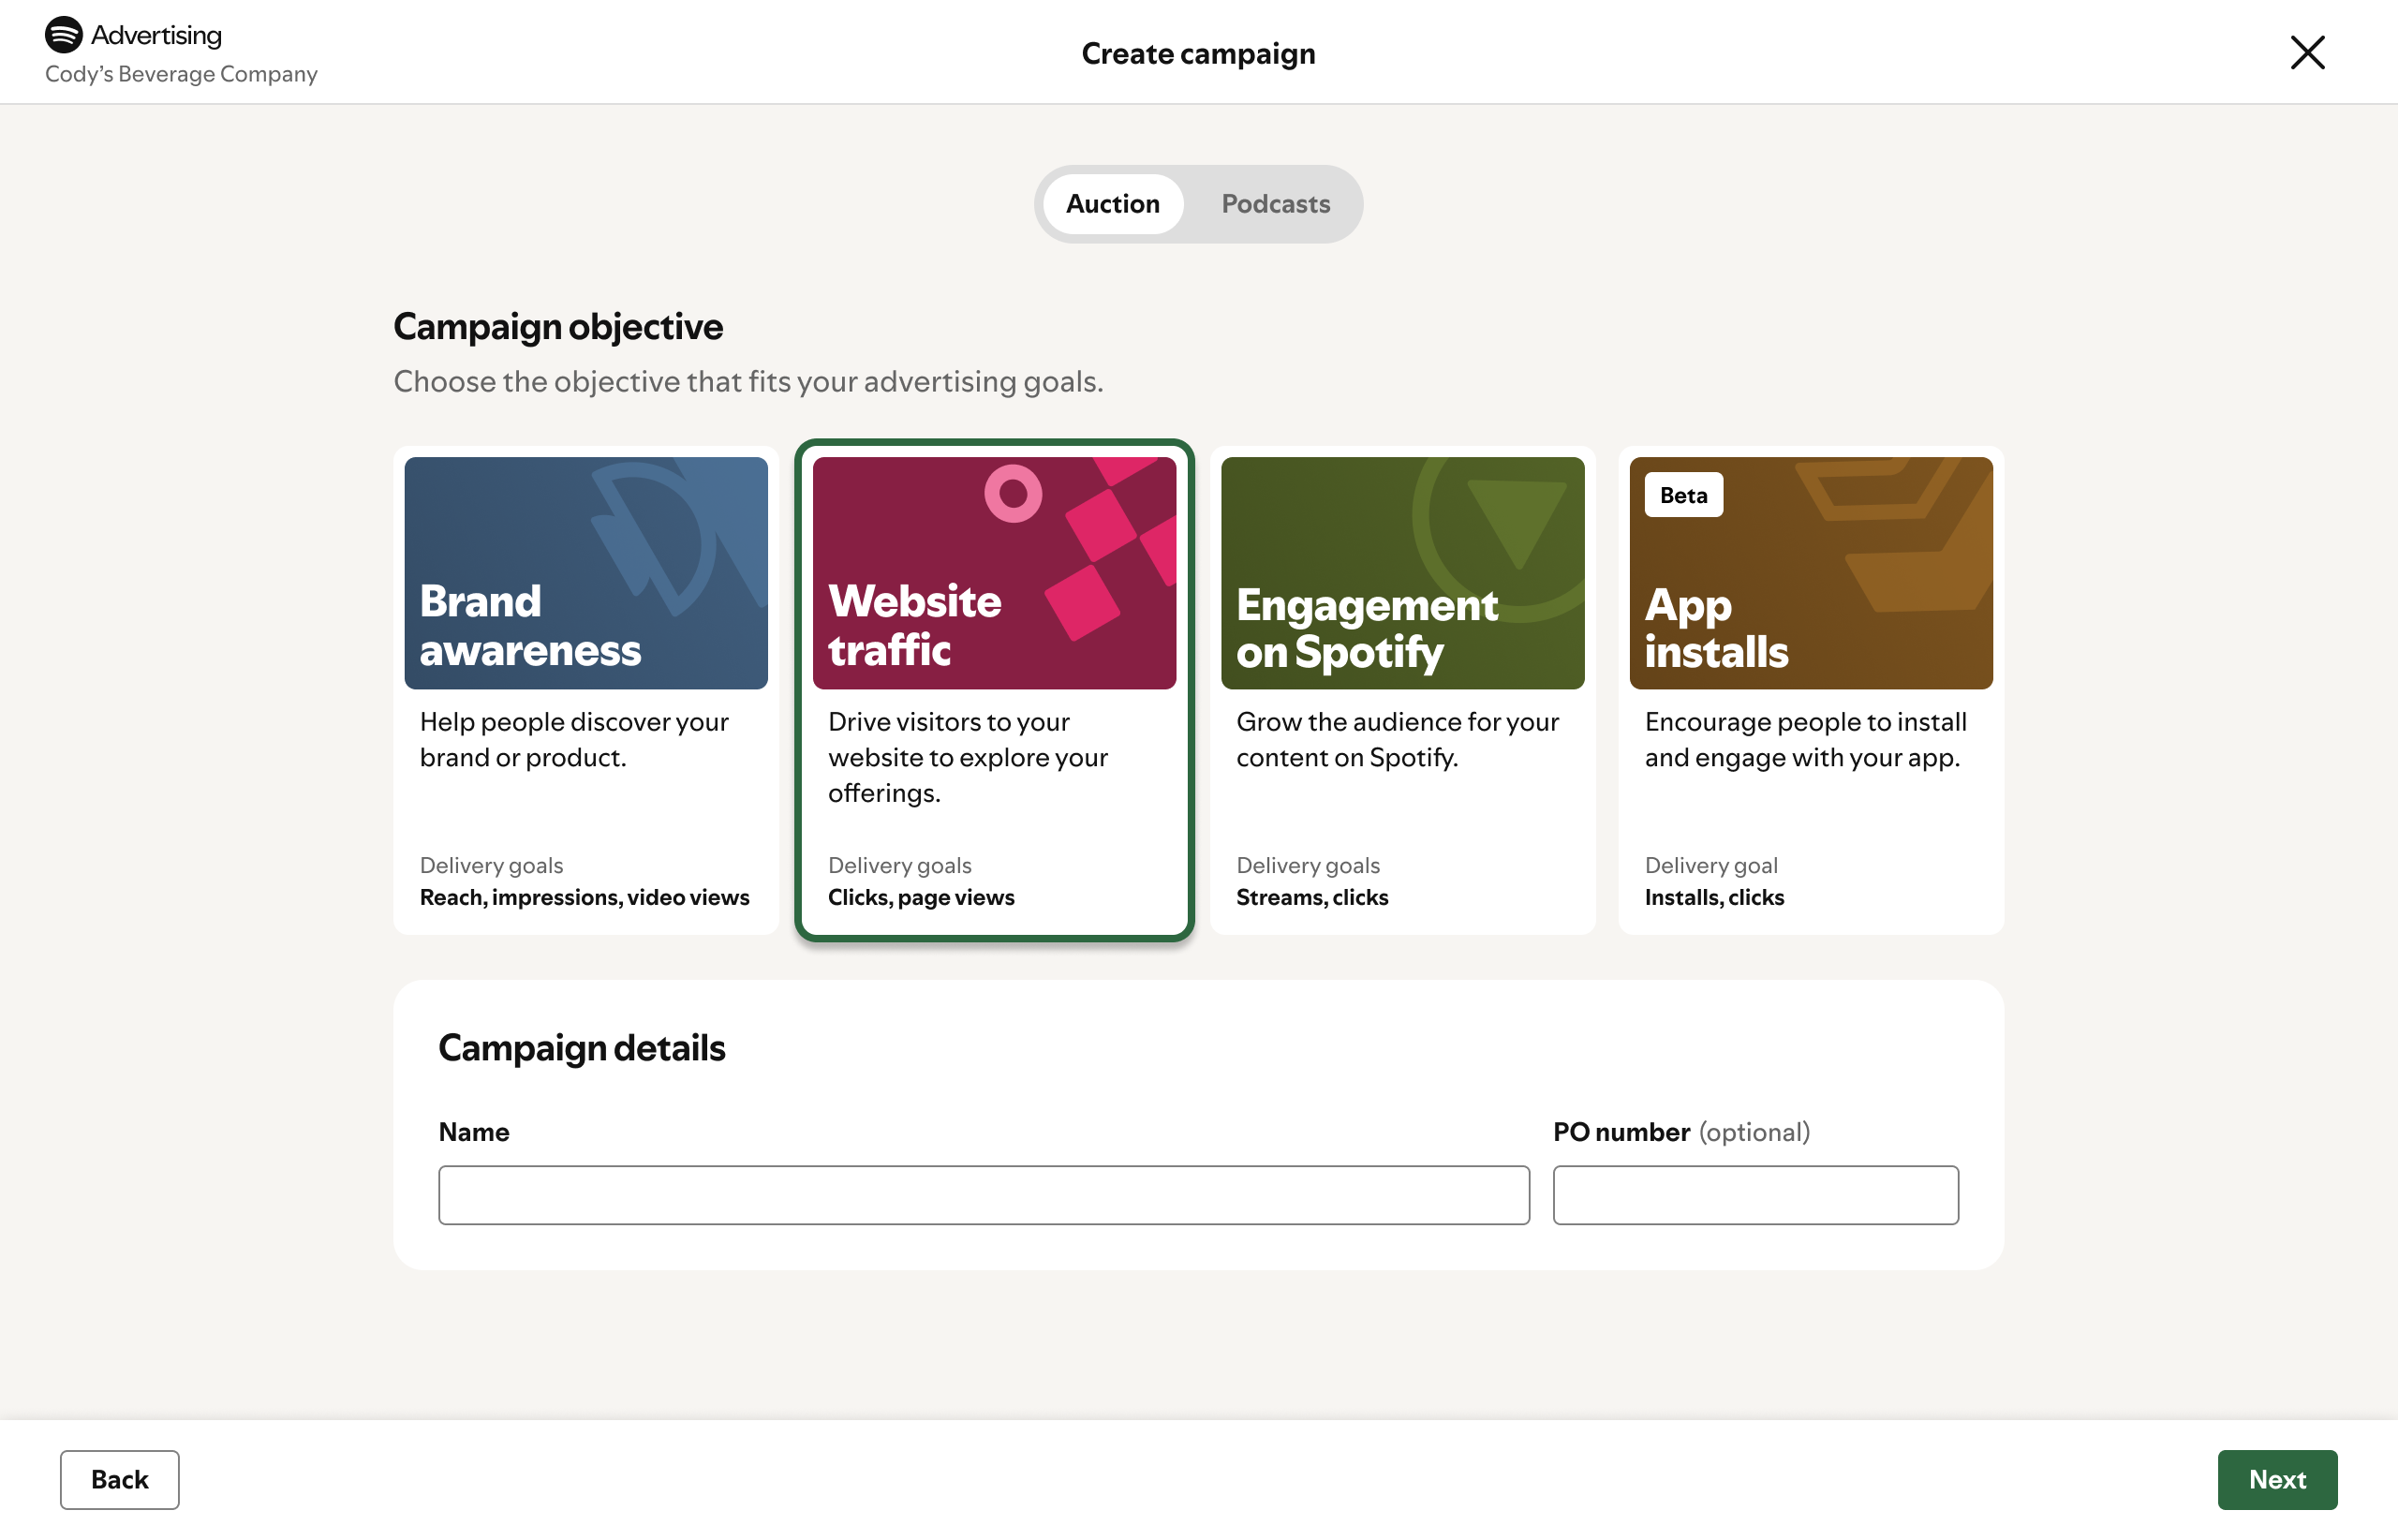2398x1540 pixels.
Task: Switch to the Auction tab
Action: click(x=1112, y=204)
